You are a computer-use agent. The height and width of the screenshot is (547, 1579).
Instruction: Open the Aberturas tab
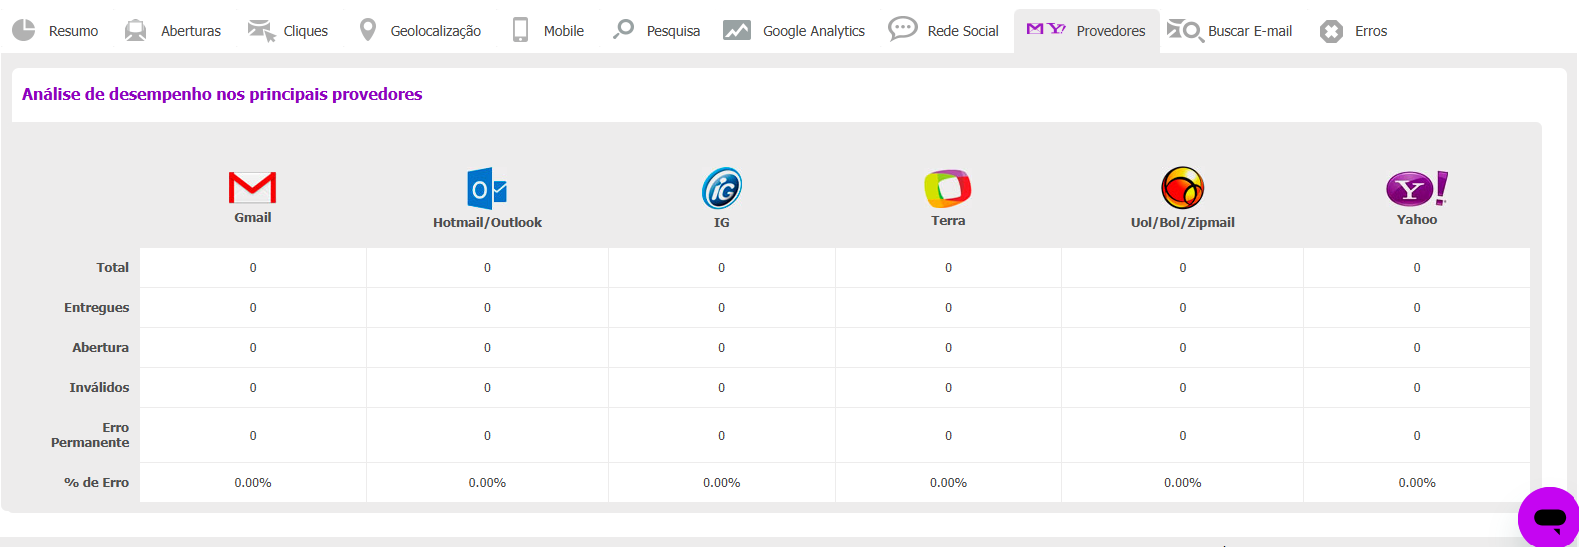click(191, 31)
